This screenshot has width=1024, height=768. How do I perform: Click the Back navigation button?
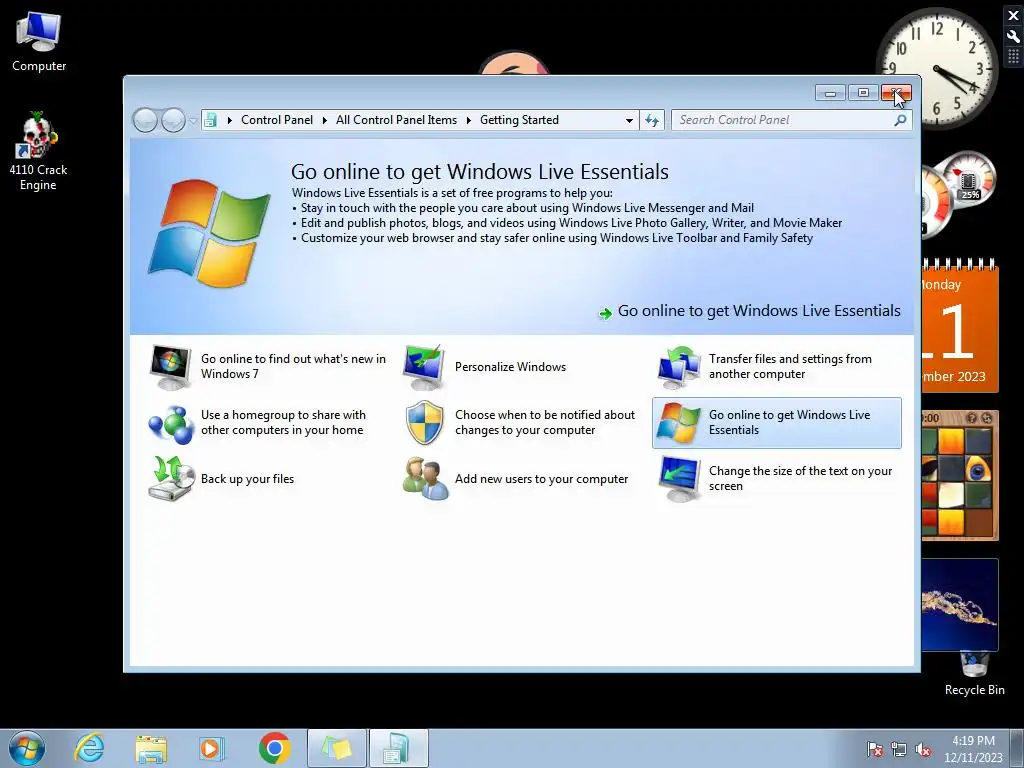click(x=145, y=120)
